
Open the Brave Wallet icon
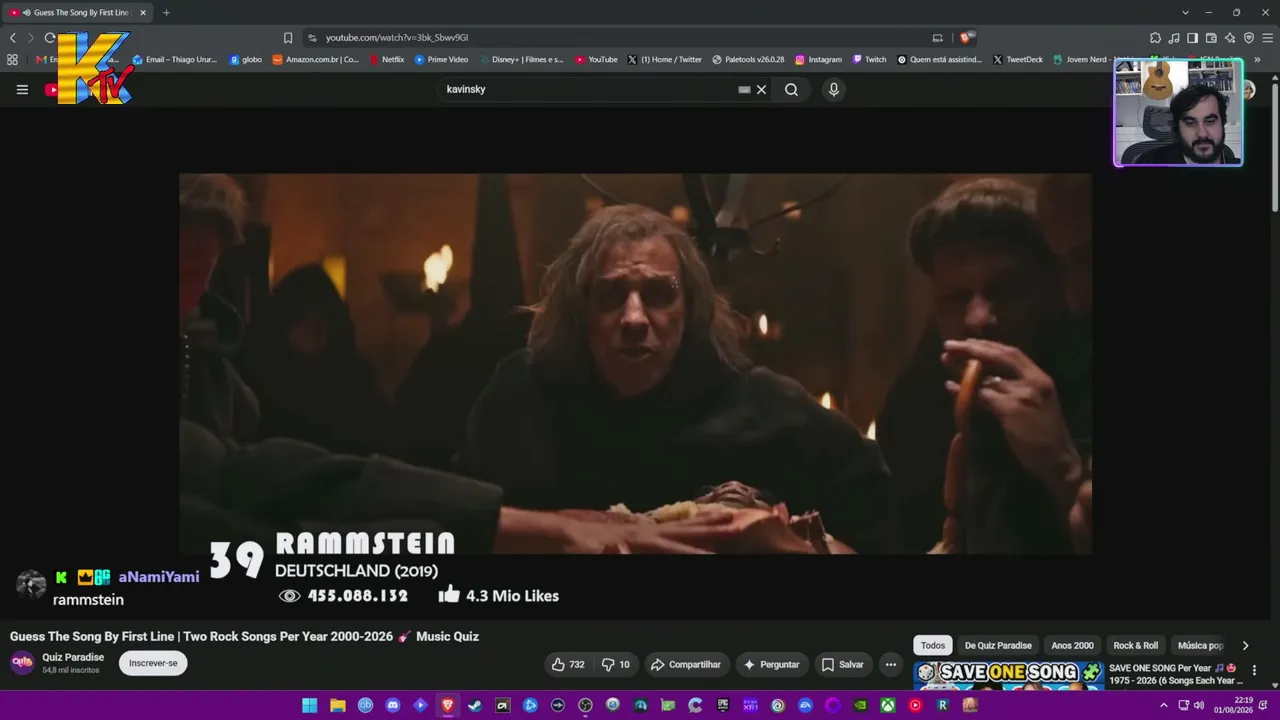(x=1211, y=38)
